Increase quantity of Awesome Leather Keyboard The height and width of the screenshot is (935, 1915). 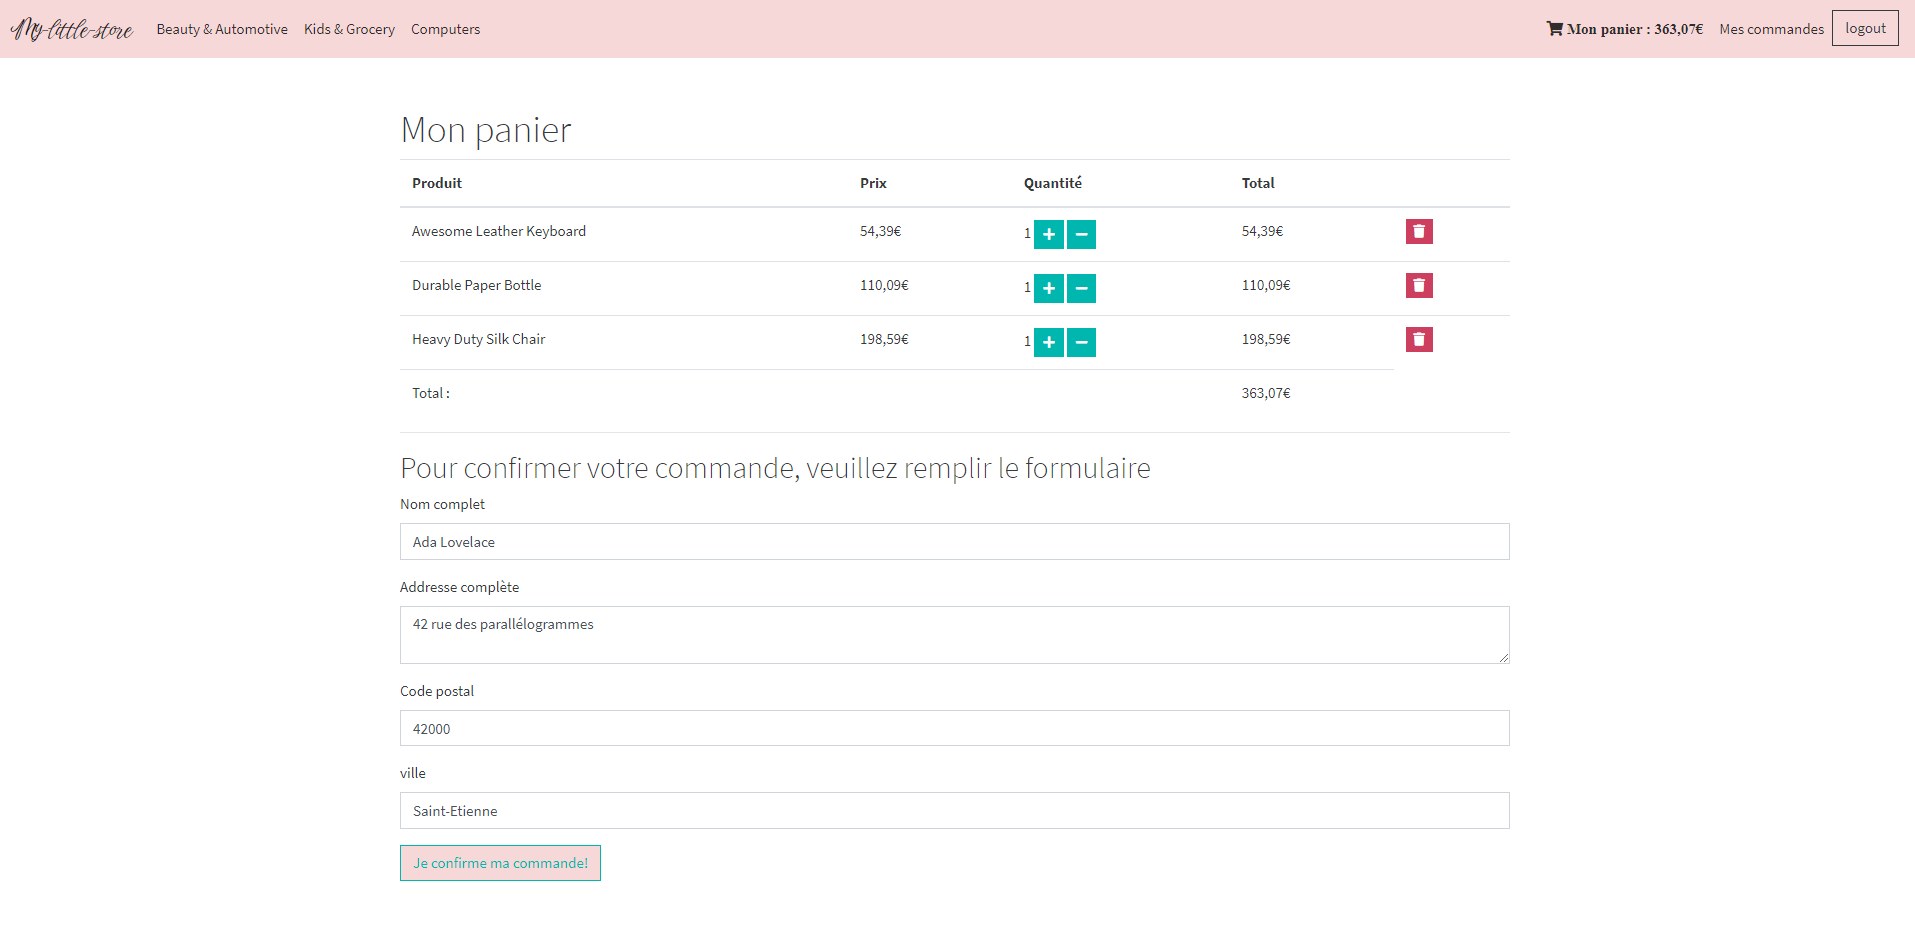(x=1048, y=234)
